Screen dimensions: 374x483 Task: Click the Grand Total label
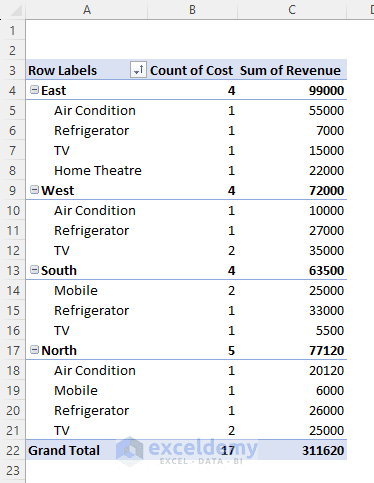(64, 450)
